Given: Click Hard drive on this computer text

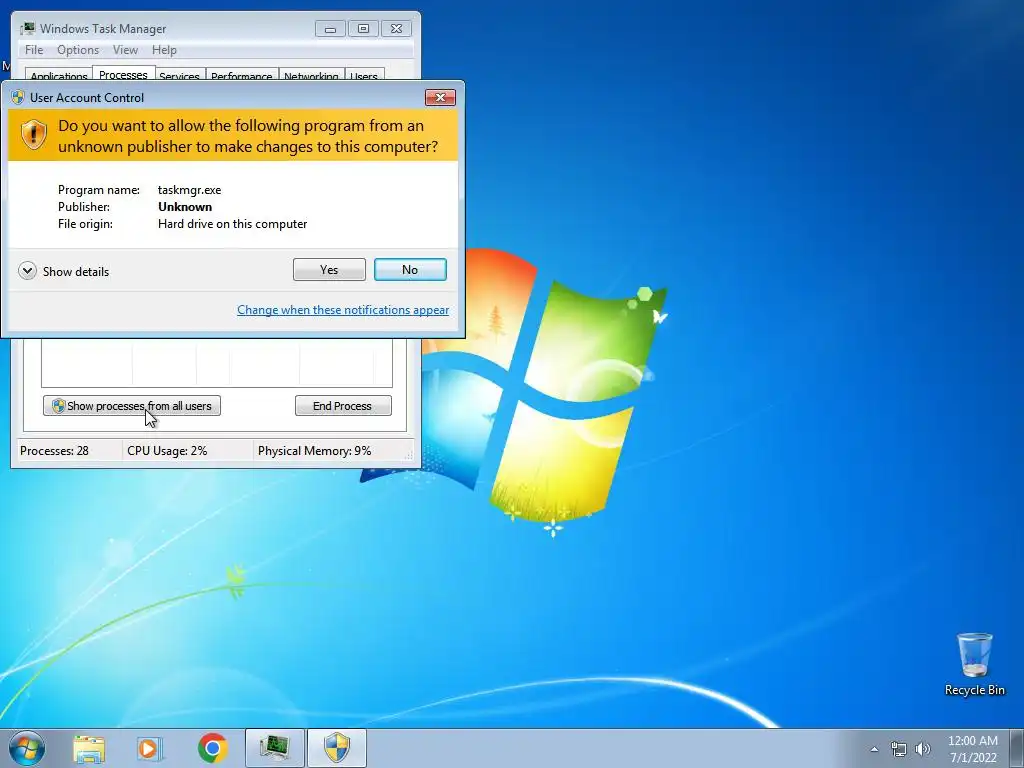Looking at the screenshot, I should (232, 224).
